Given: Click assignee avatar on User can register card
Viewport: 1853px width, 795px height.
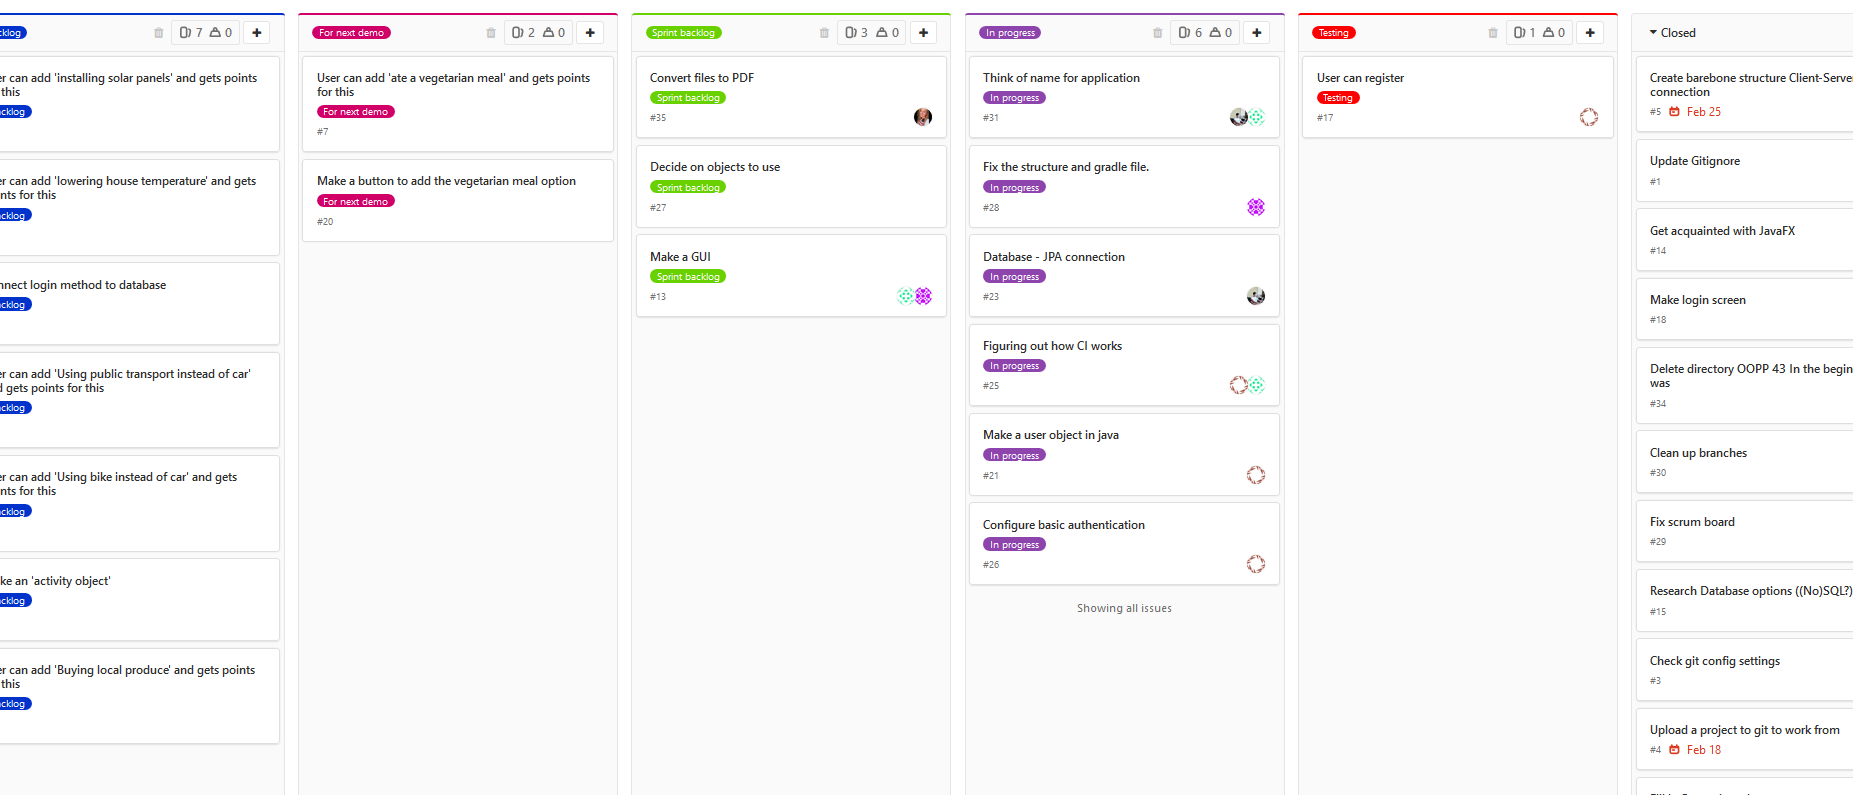Looking at the screenshot, I should tap(1588, 117).
